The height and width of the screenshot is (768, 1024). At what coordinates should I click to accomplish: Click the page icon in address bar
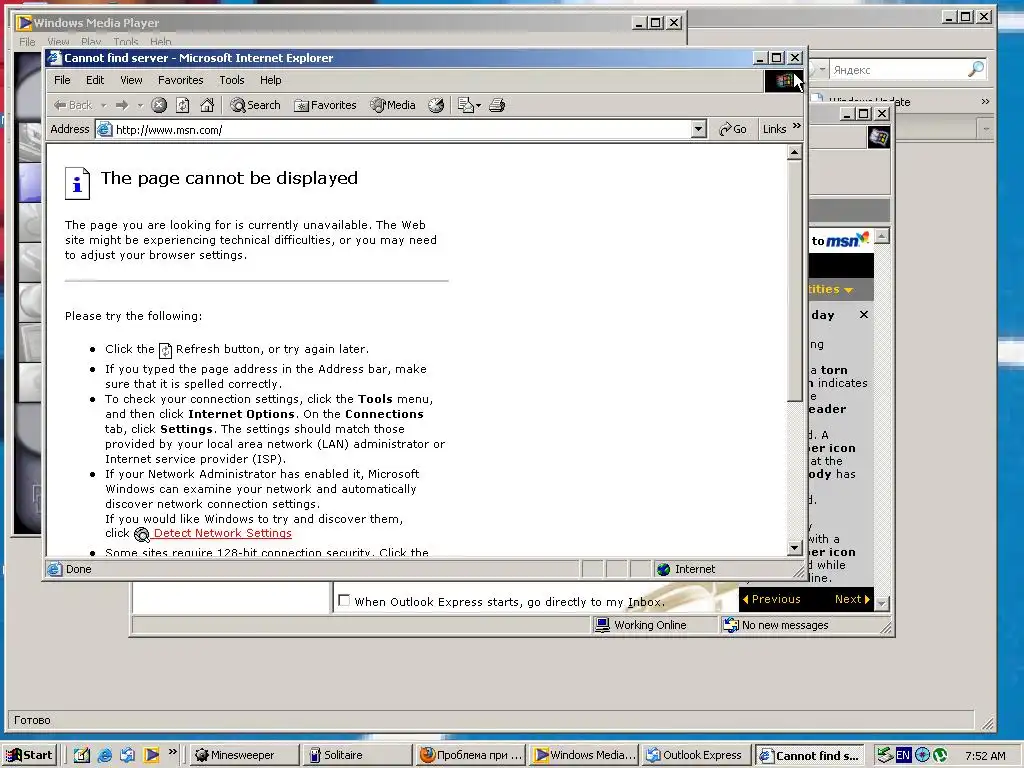(104, 129)
